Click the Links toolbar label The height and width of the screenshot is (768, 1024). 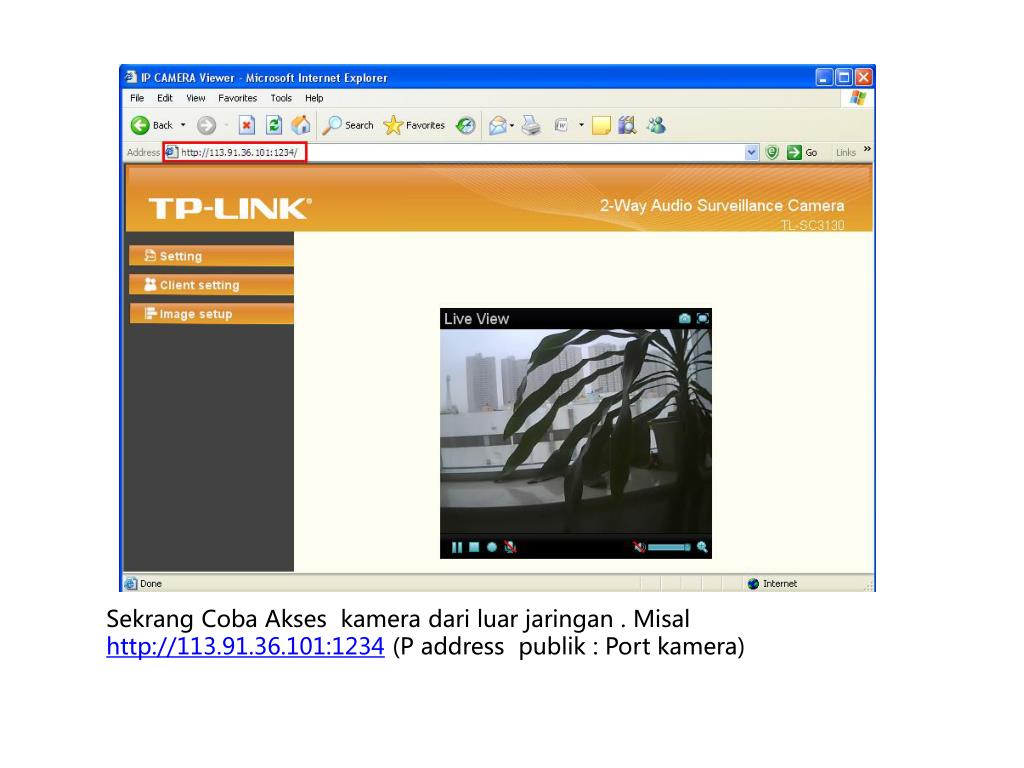[x=846, y=152]
